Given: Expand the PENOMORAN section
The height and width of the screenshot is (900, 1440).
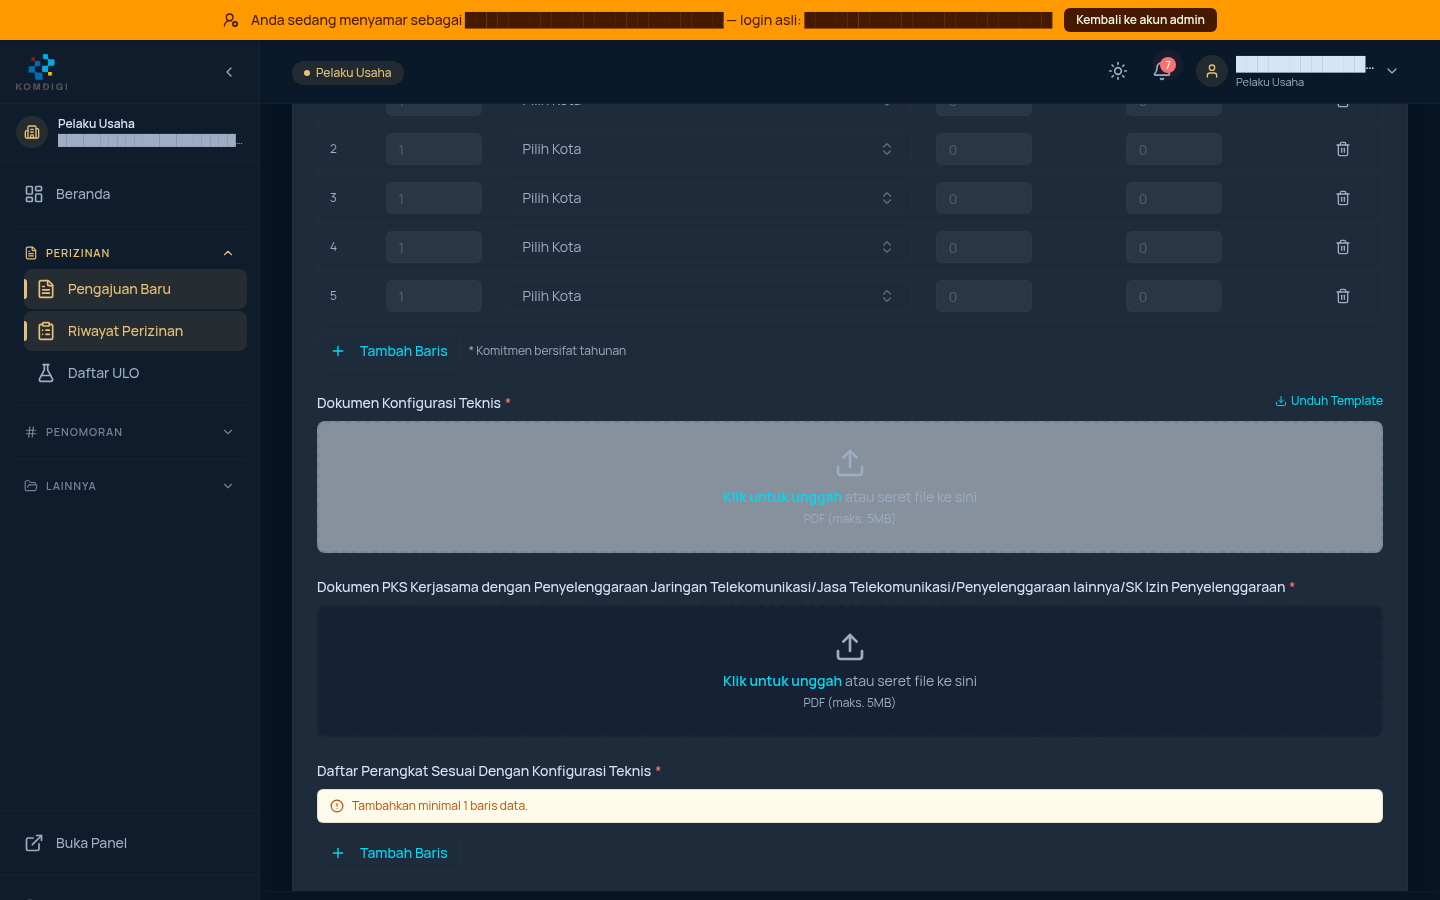Looking at the screenshot, I should point(130,432).
